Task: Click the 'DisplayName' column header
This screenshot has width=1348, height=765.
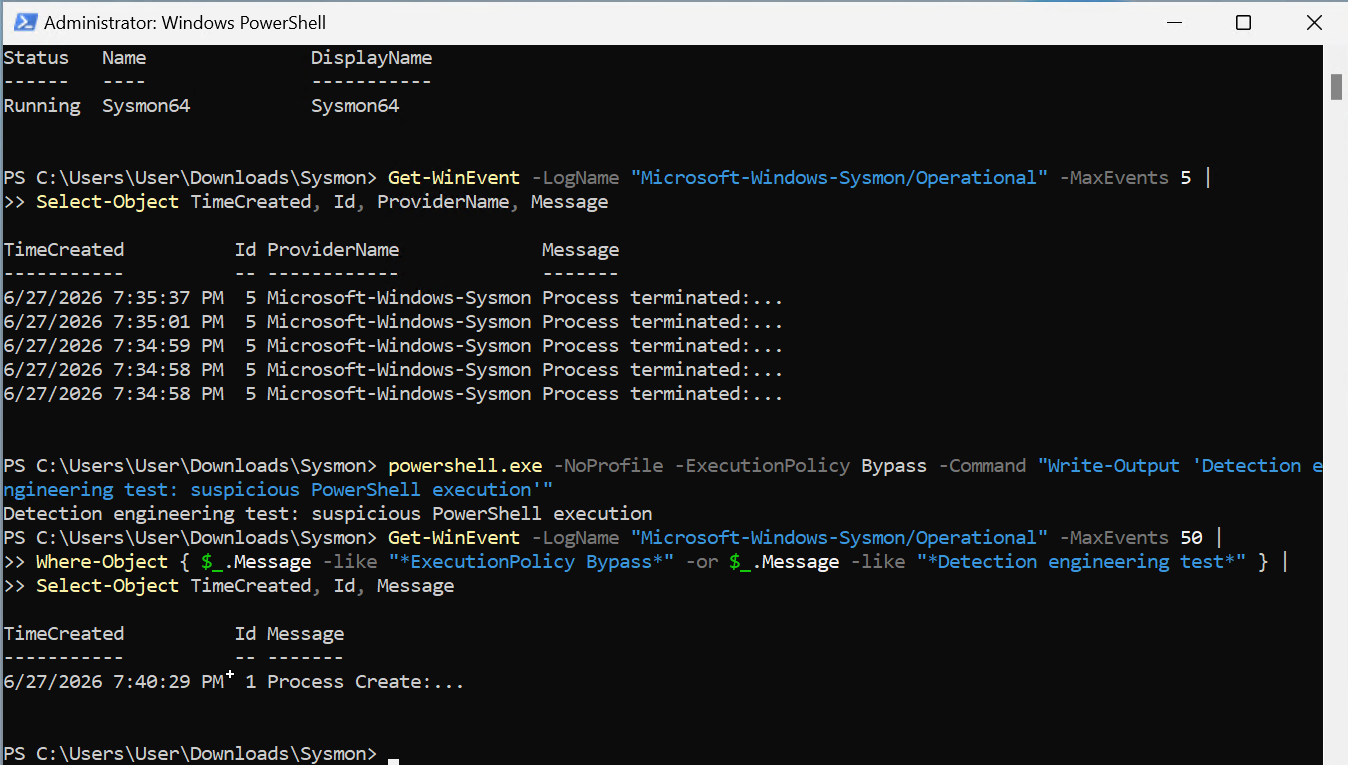Action: [x=372, y=58]
